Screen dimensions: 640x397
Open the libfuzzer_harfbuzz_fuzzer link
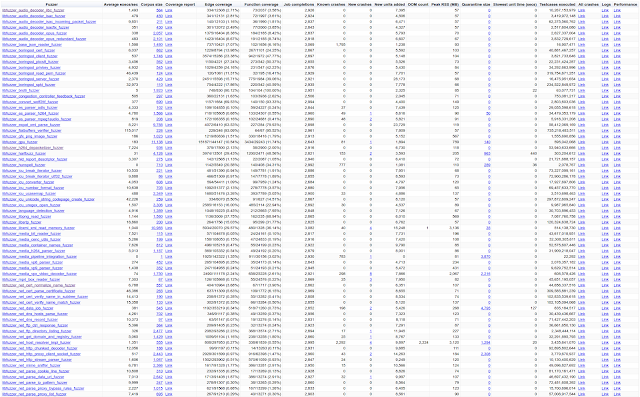24,153
